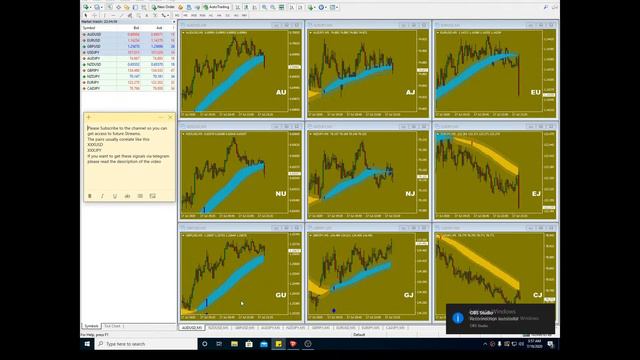Image resolution: width=640 pixels, height=360 pixels.
Task: Click the Zoom Out magnifier icon
Action: click(x=273, y=7)
